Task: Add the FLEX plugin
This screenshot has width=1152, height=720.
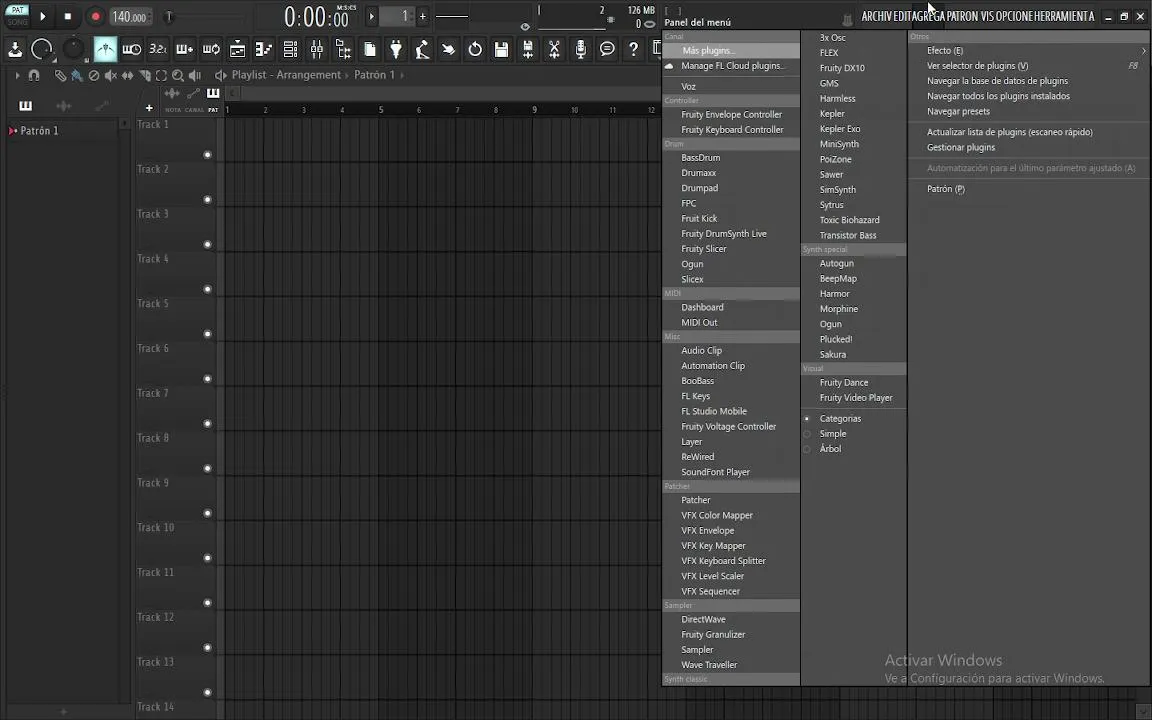Action: coord(829,53)
